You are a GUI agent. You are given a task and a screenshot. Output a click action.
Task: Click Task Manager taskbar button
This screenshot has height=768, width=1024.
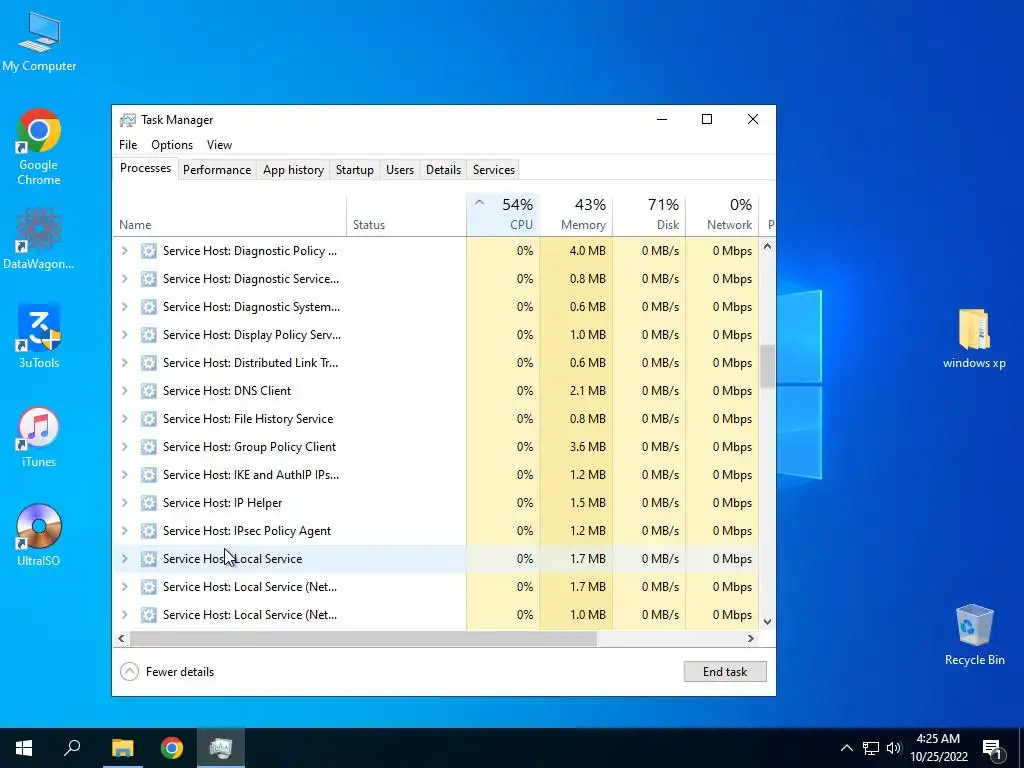click(x=221, y=748)
